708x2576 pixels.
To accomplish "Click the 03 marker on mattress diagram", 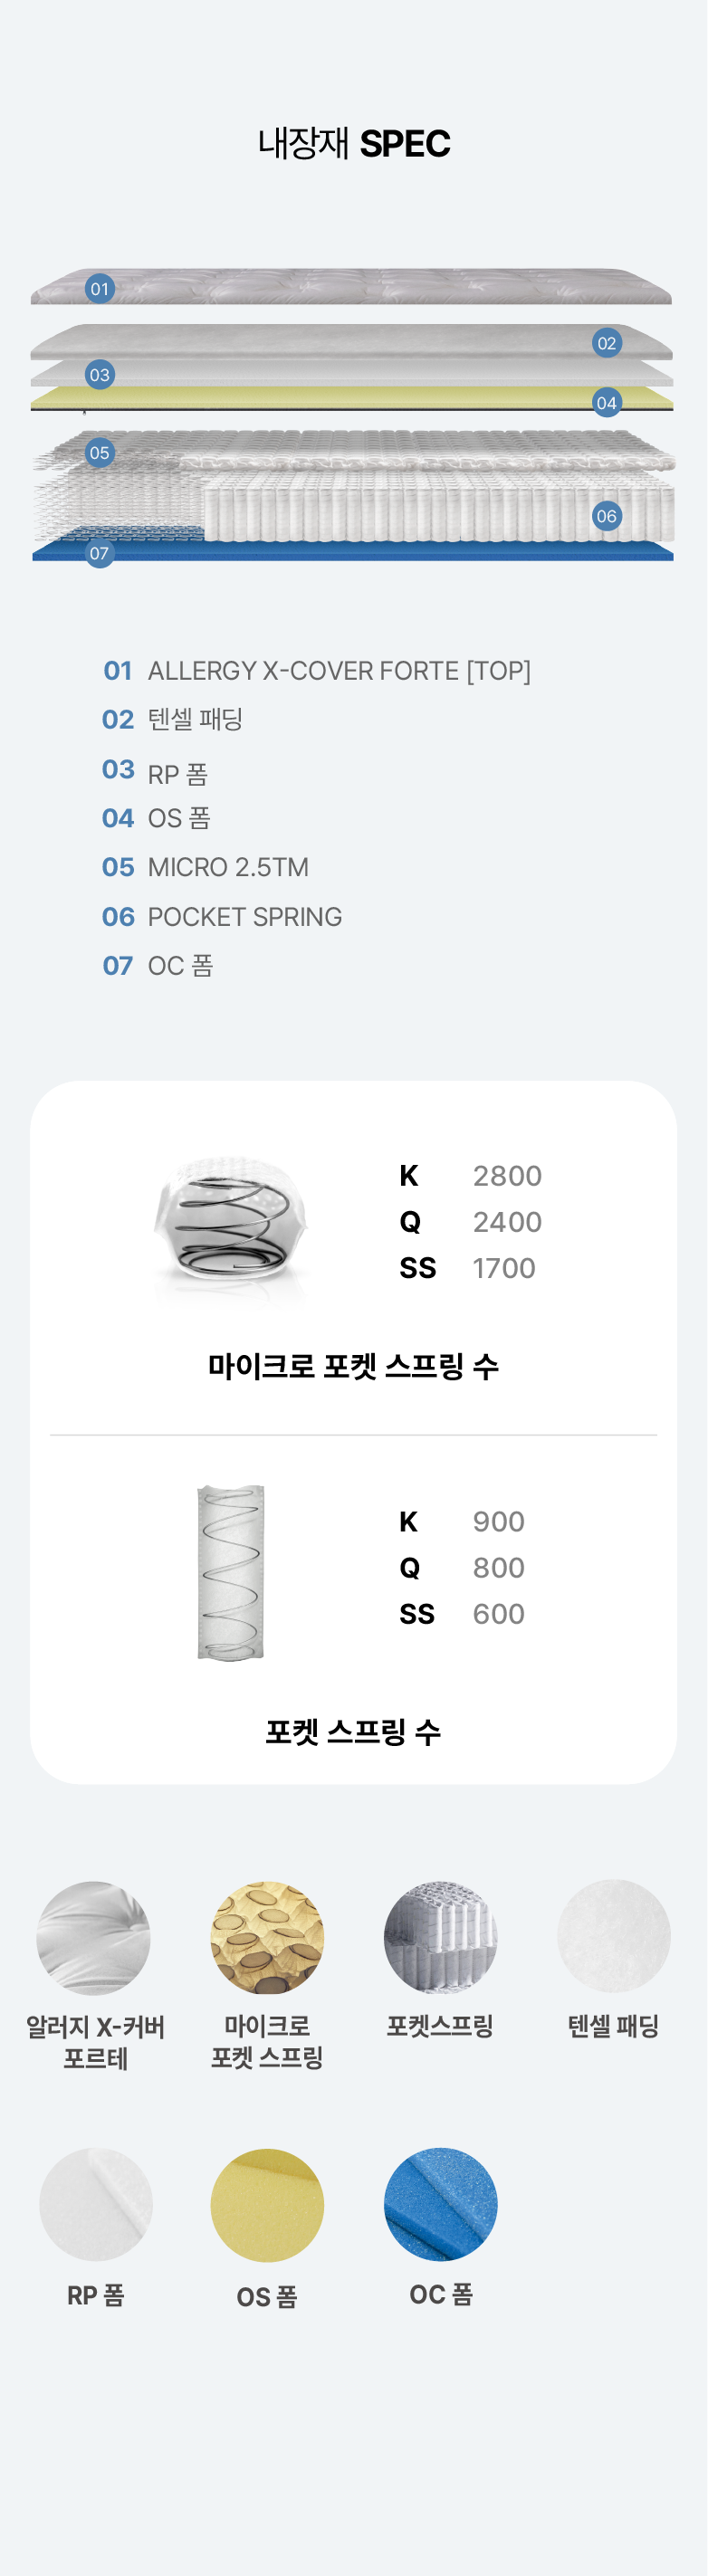I will click(99, 375).
